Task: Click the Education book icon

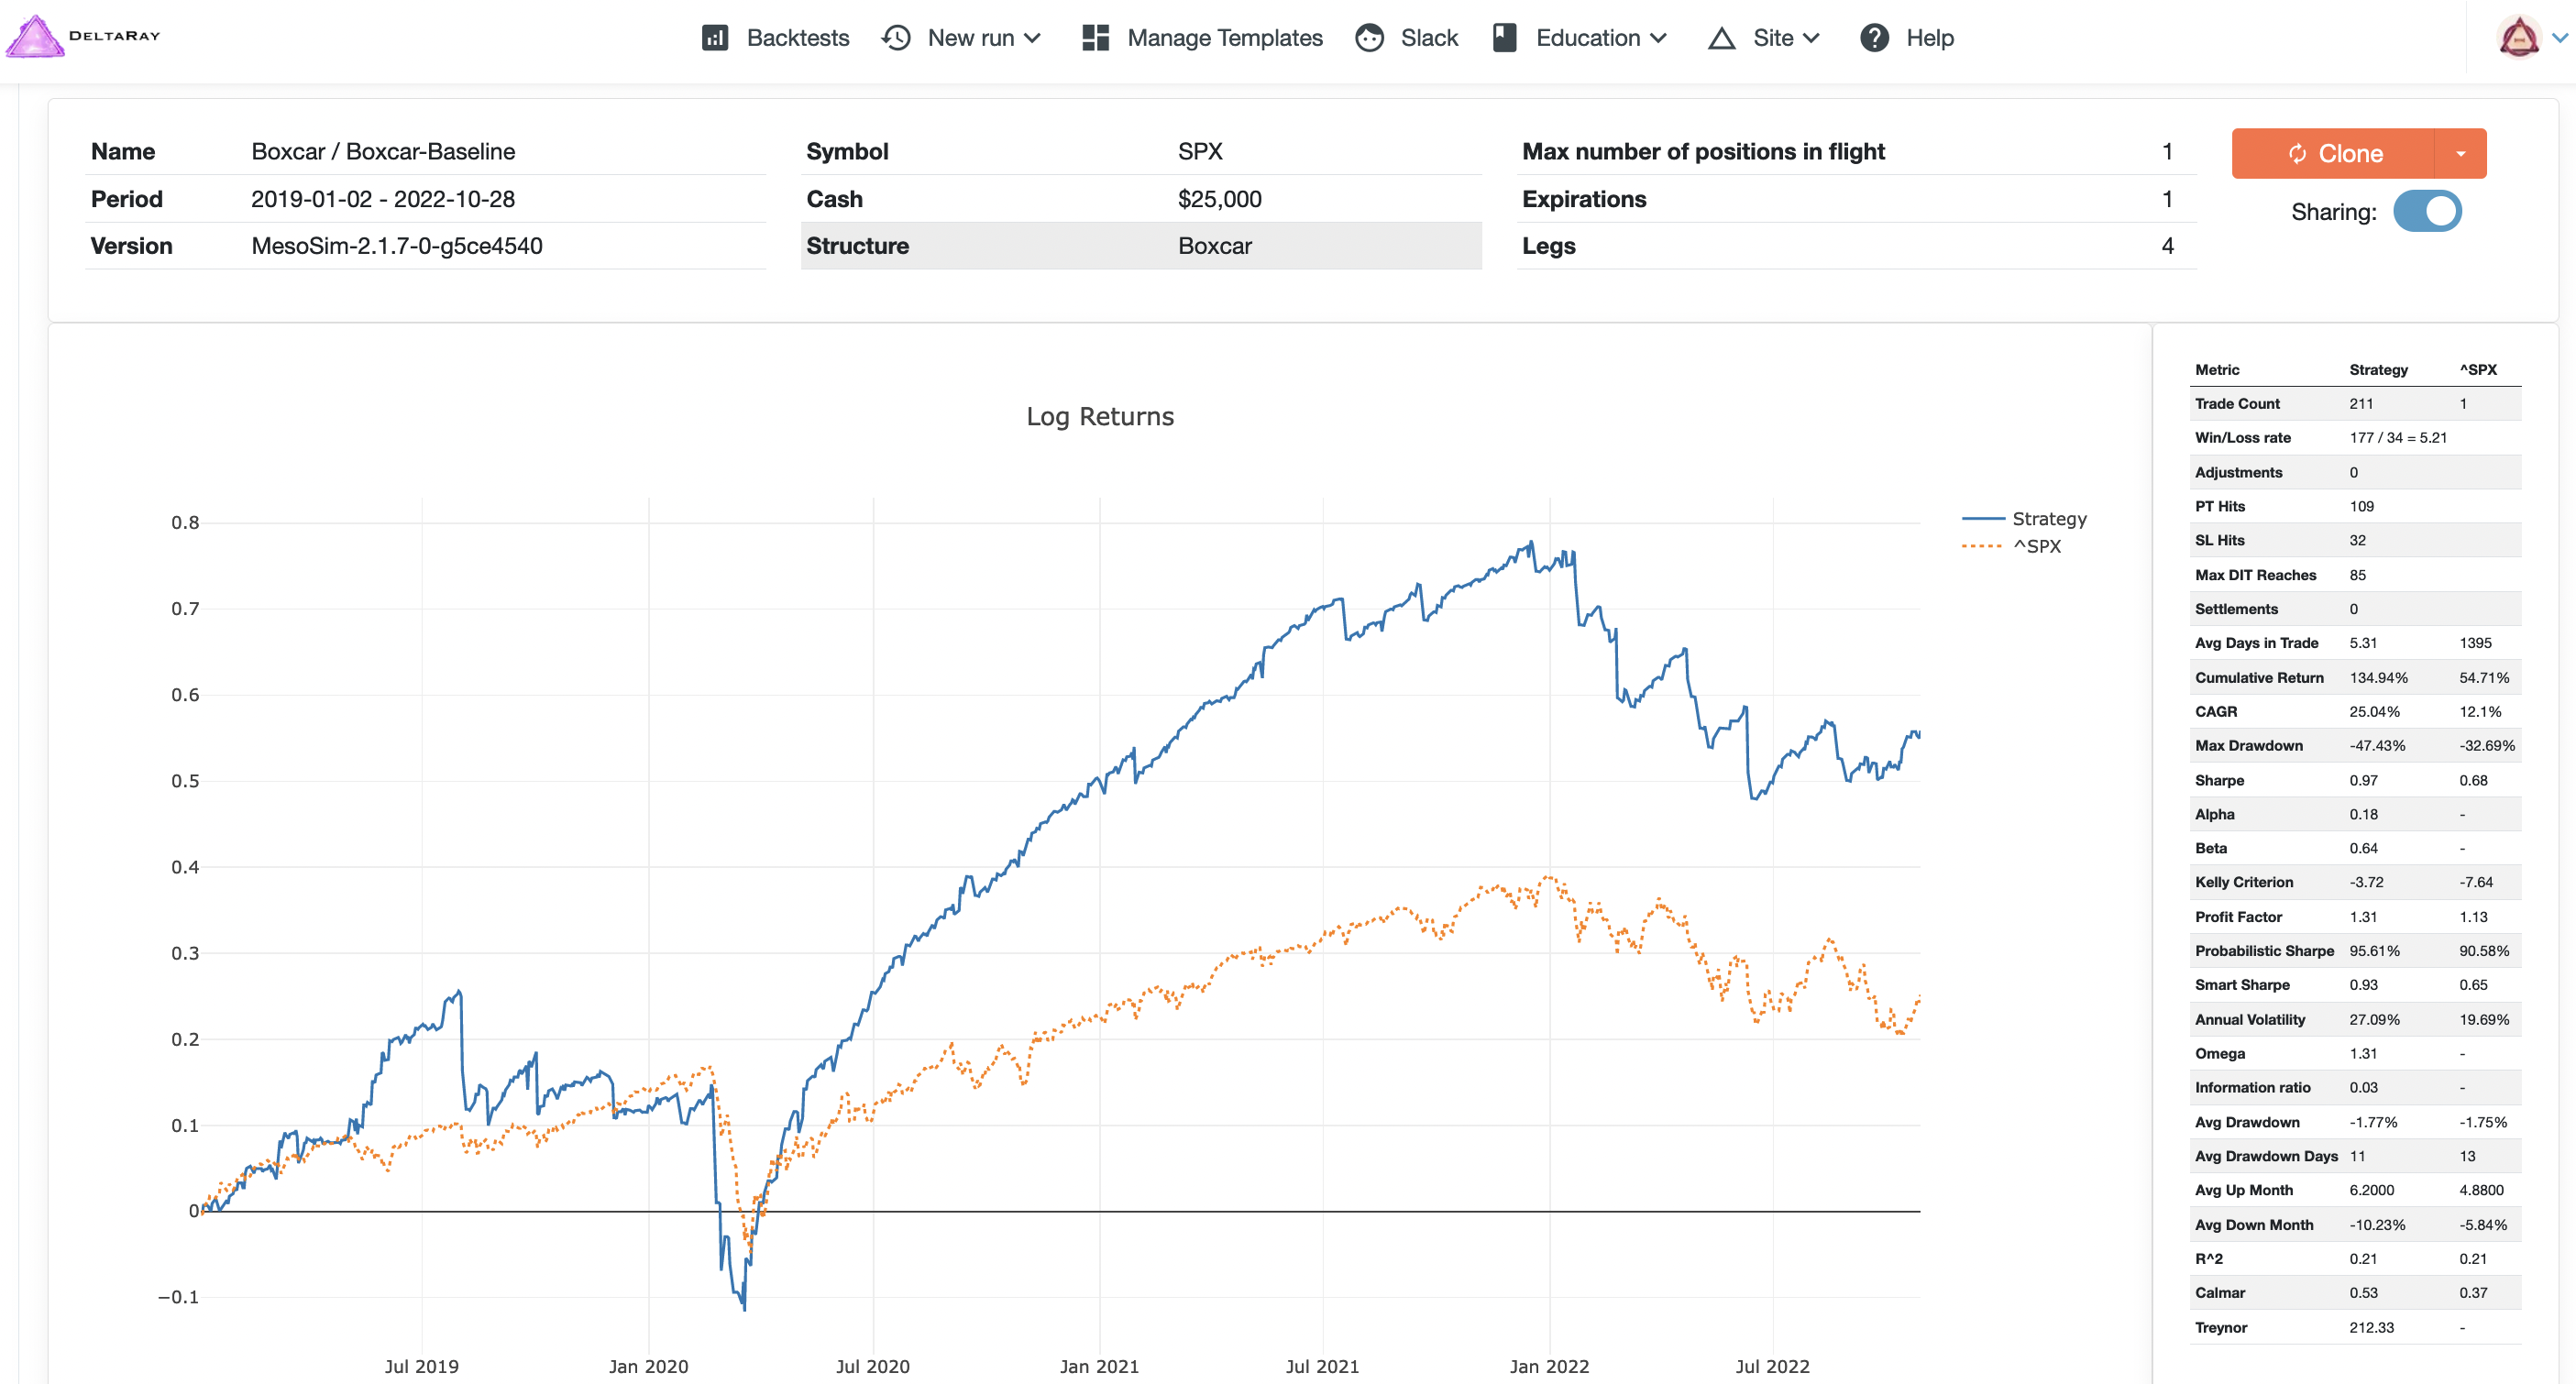Action: [x=1504, y=38]
